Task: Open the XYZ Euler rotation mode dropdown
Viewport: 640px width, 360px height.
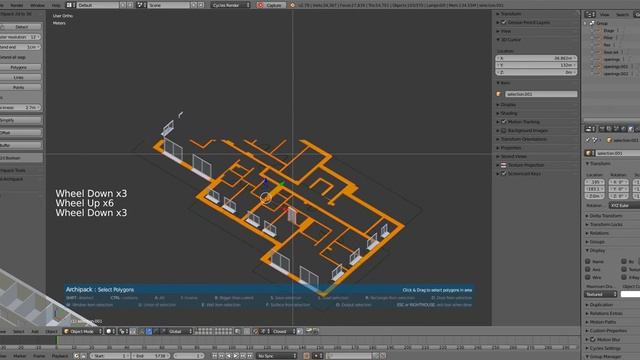Action: [x=624, y=205]
